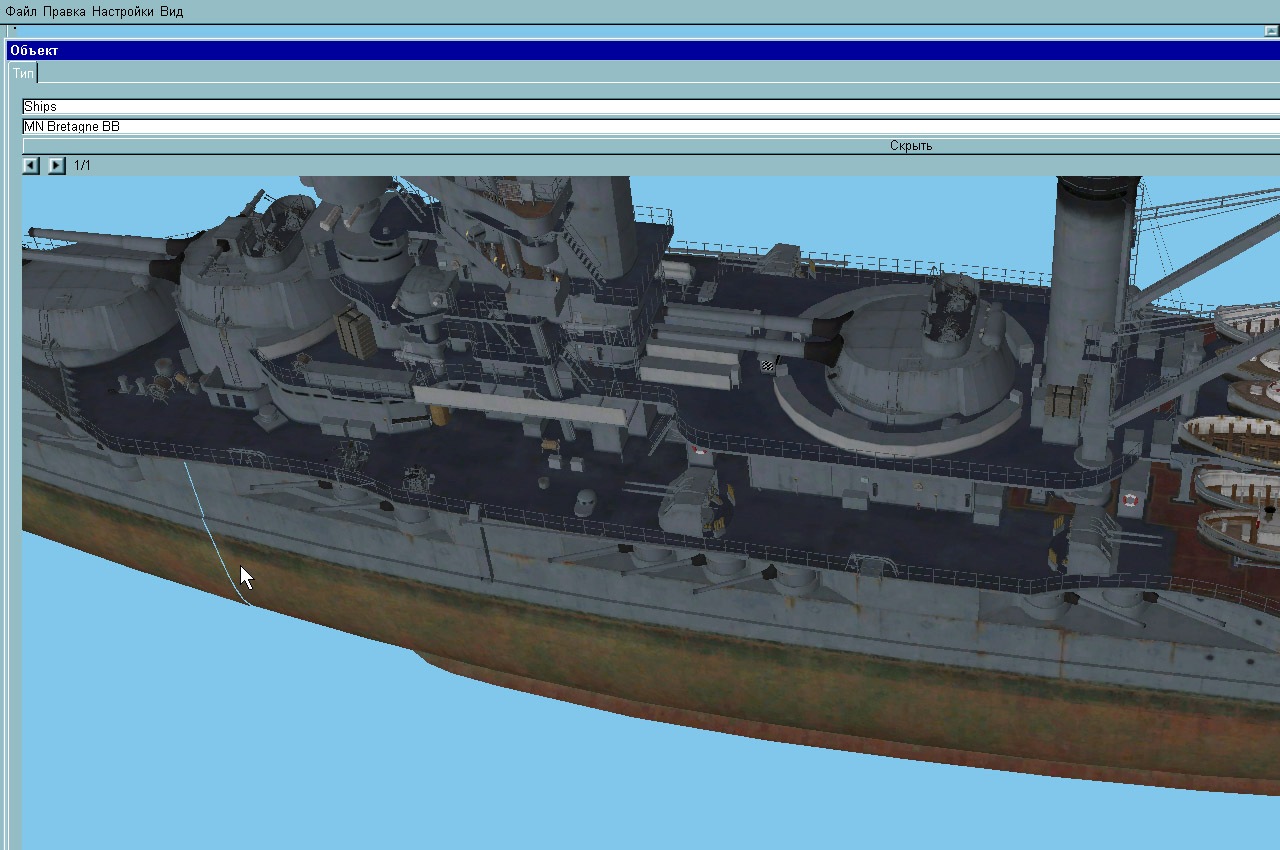Click the window restore icon at top right
Image resolution: width=1280 pixels, height=850 pixels.
tap(1271, 31)
